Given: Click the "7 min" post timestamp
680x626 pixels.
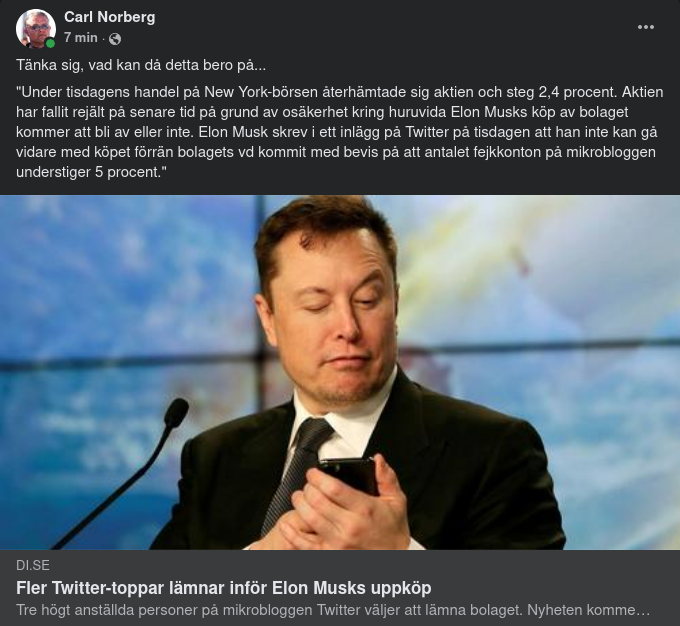Looking at the screenshot, I should click(80, 38).
